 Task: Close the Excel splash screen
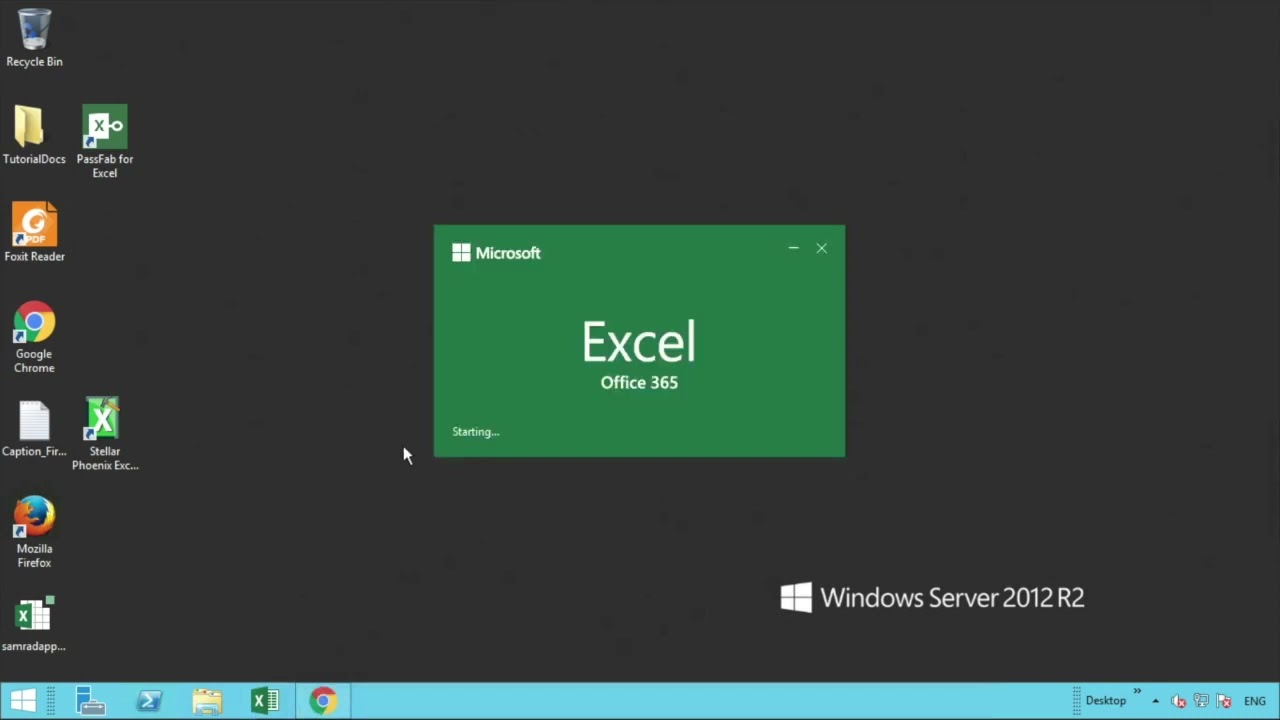822,248
